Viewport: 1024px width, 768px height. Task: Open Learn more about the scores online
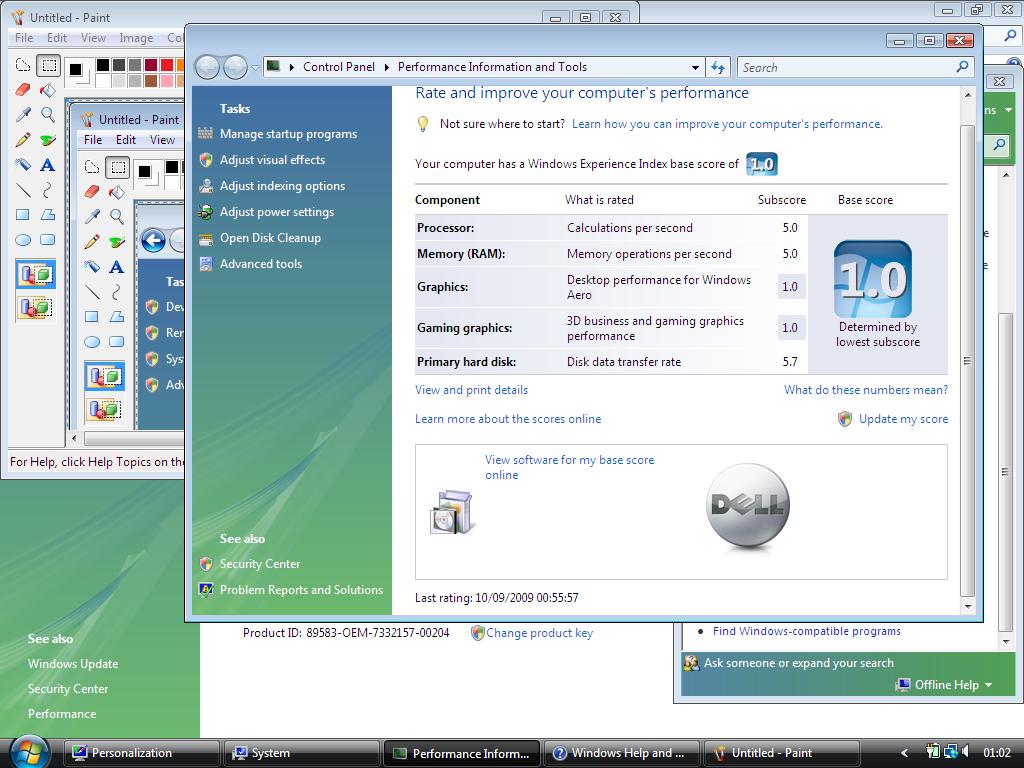pyautogui.click(x=508, y=419)
